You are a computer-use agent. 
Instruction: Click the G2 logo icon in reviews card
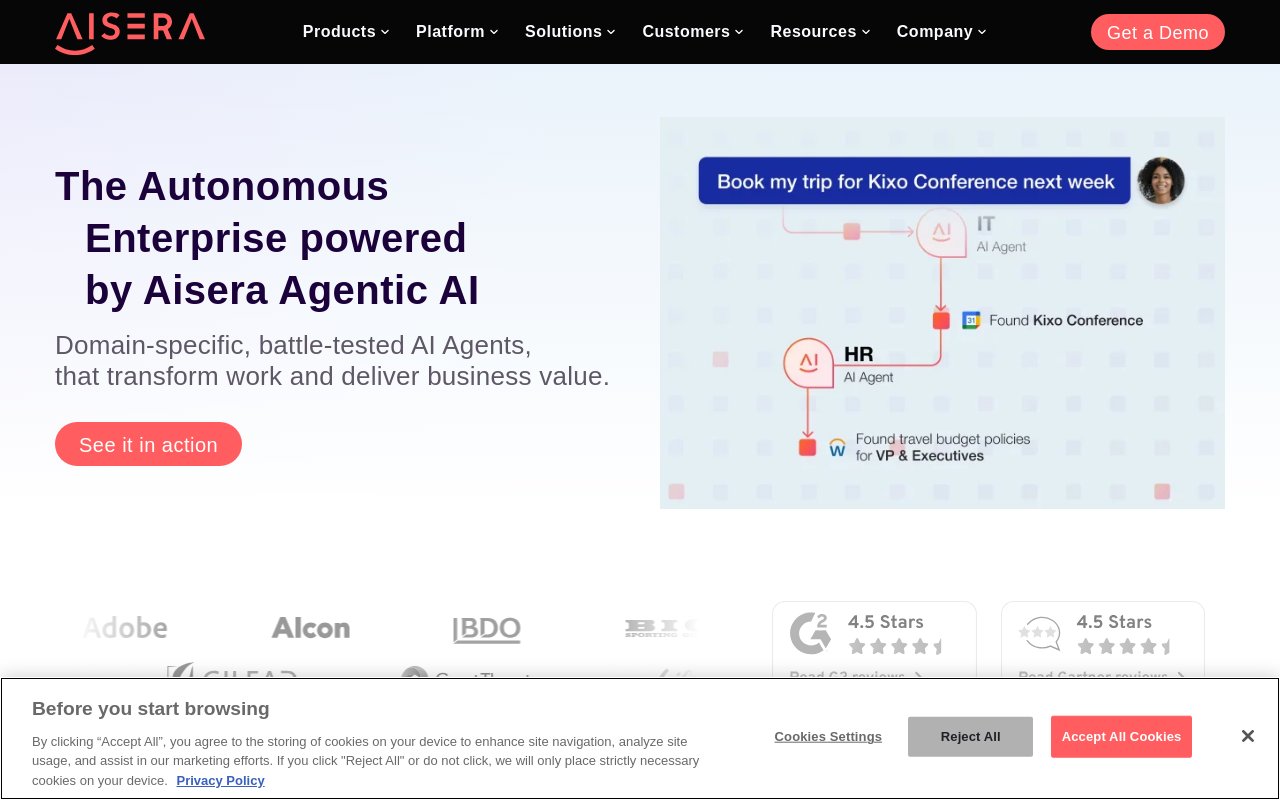pos(810,633)
